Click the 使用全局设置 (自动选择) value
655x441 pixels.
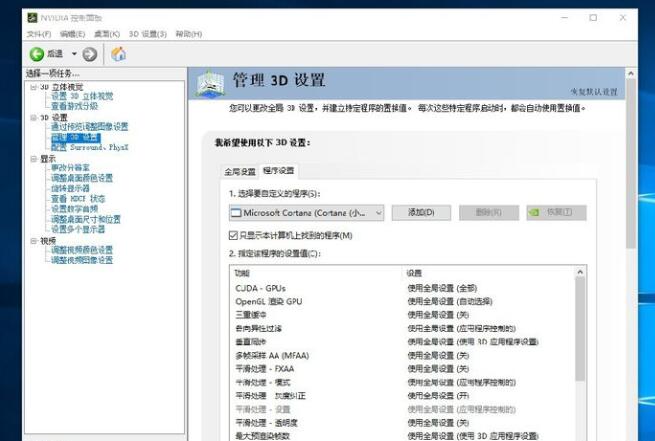tap(450, 302)
